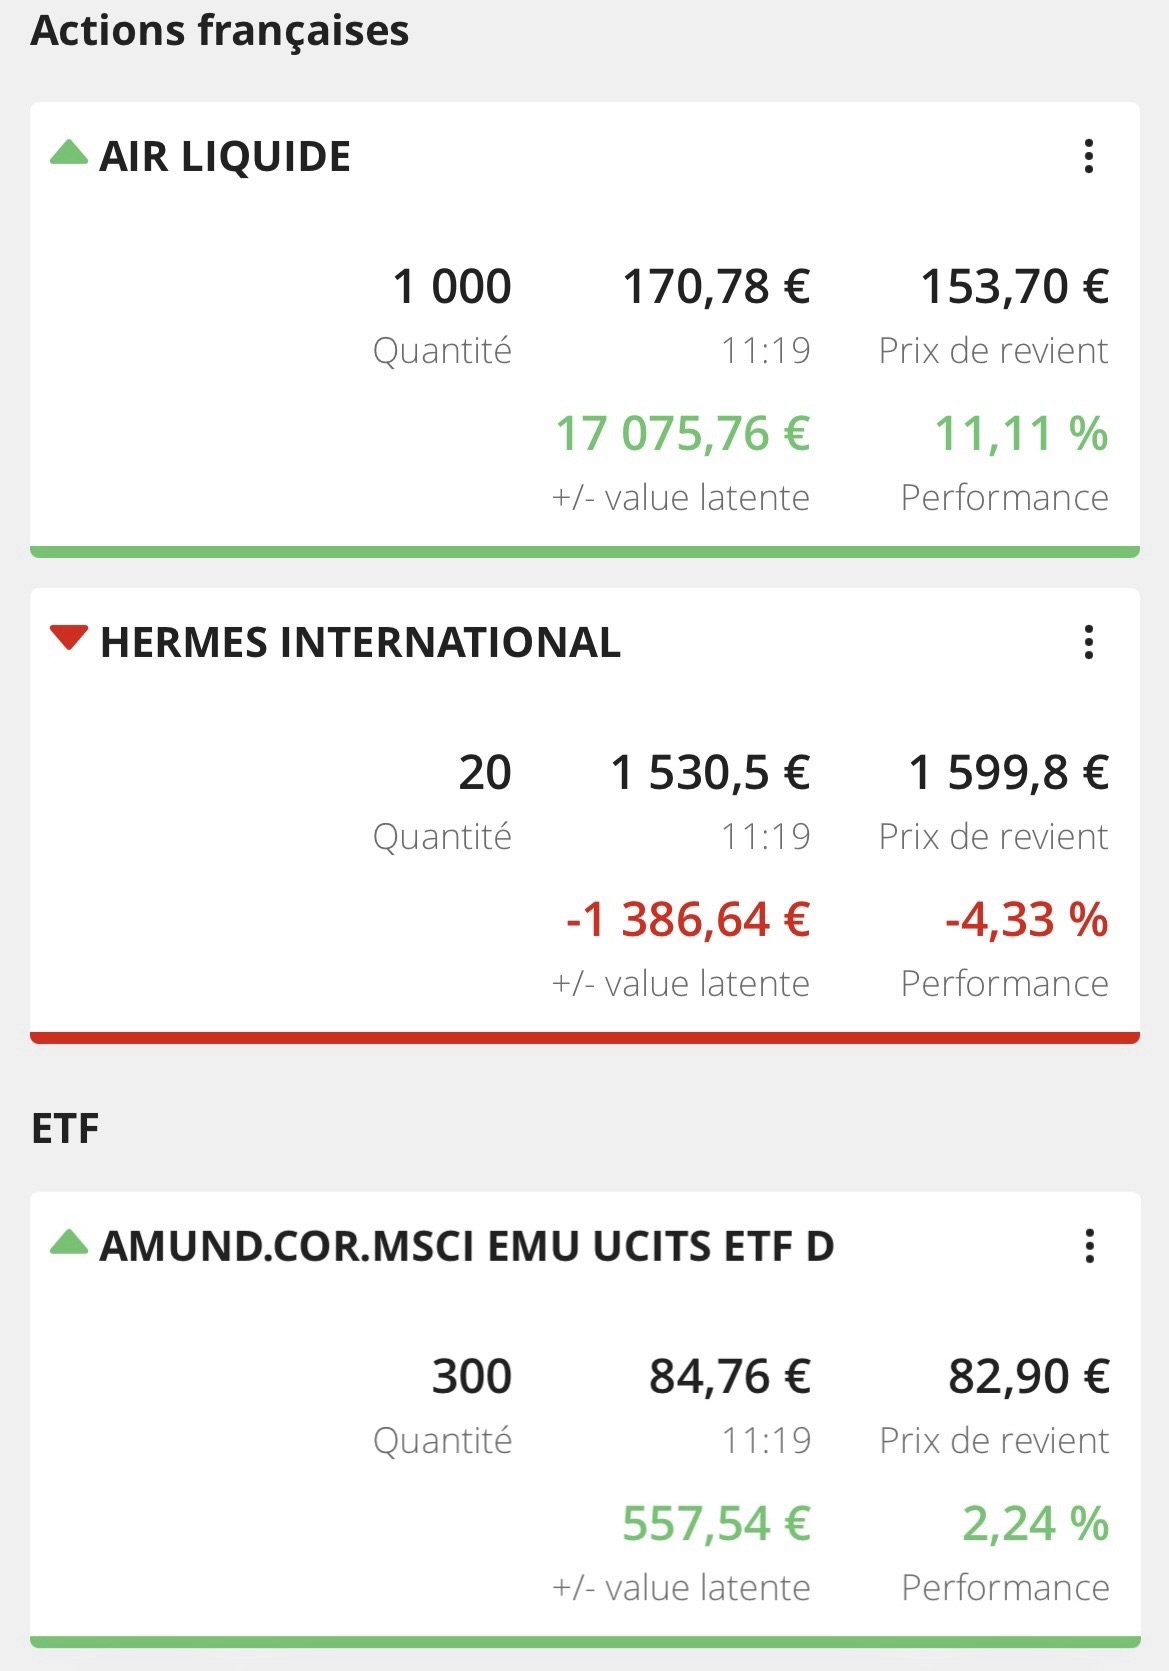Open the HERMES INTERNATIONAL stock title
Image resolution: width=1169 pixels, height=1671 pixels.
pos(360,642)
